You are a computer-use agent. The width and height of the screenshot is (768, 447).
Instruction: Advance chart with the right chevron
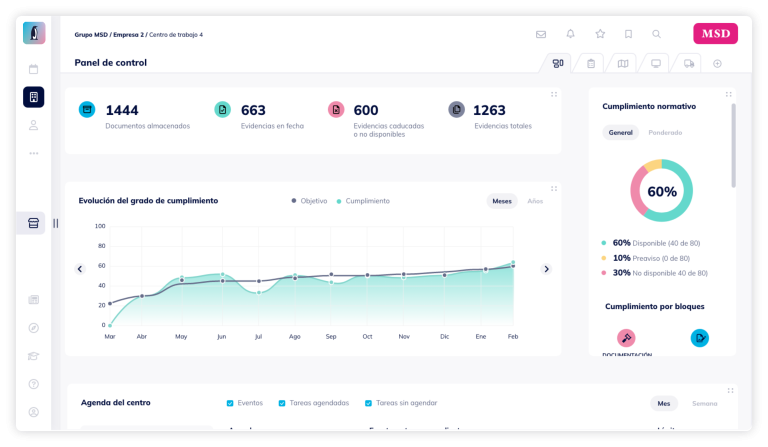[546, 269]
